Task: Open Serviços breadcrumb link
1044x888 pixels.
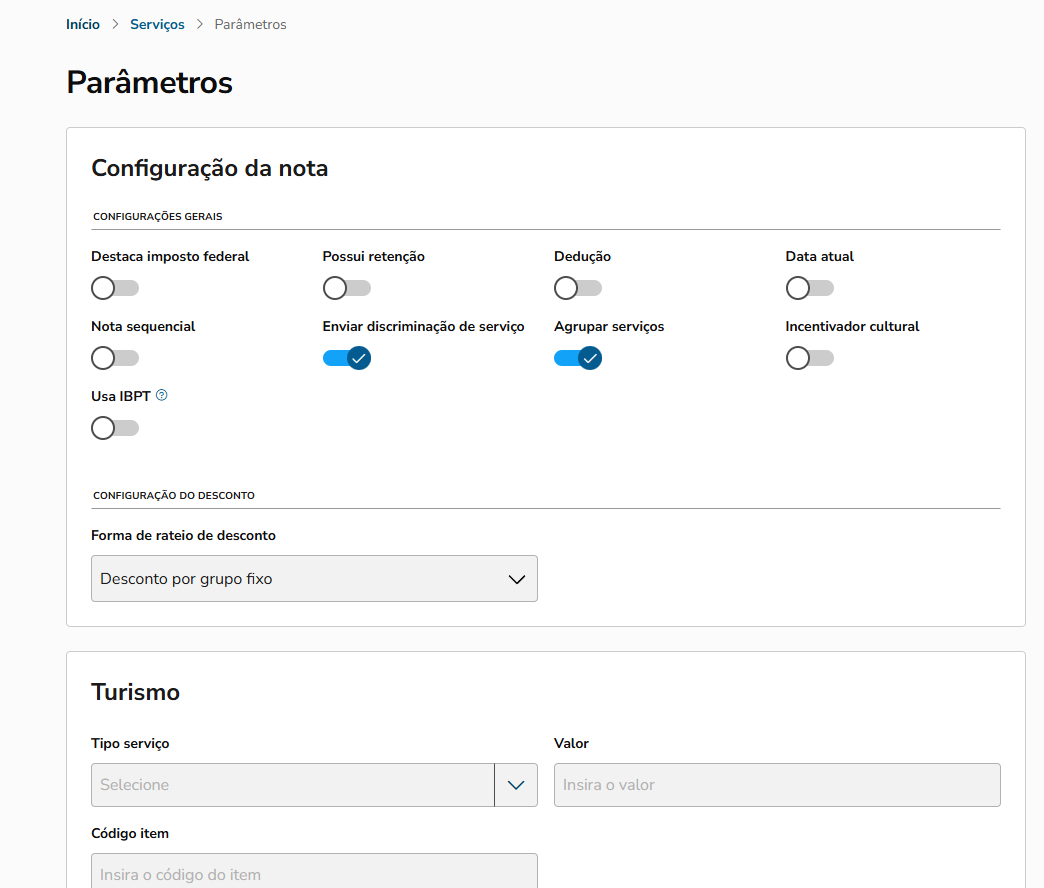Action: (157, 25)
